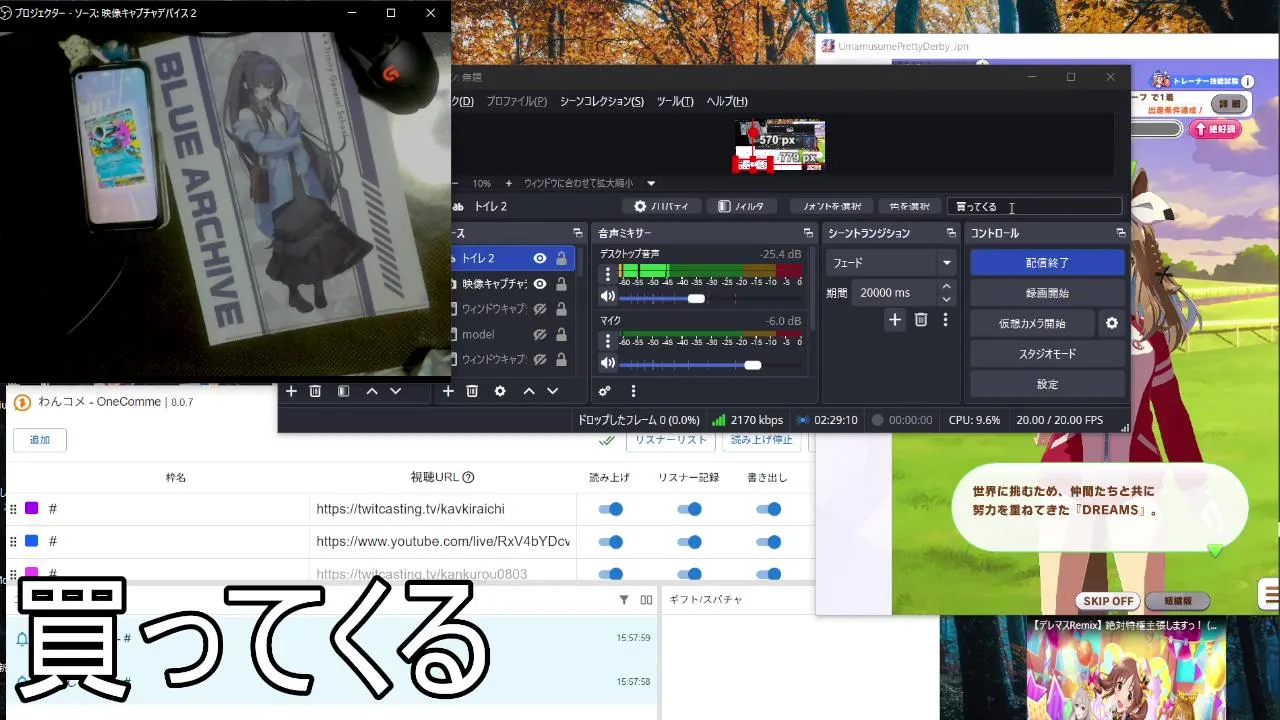Image resolution: width=1280 pixels, height=720 pixels.
Task: Open source properties from the sources toolbar gear
Action: 500,391
